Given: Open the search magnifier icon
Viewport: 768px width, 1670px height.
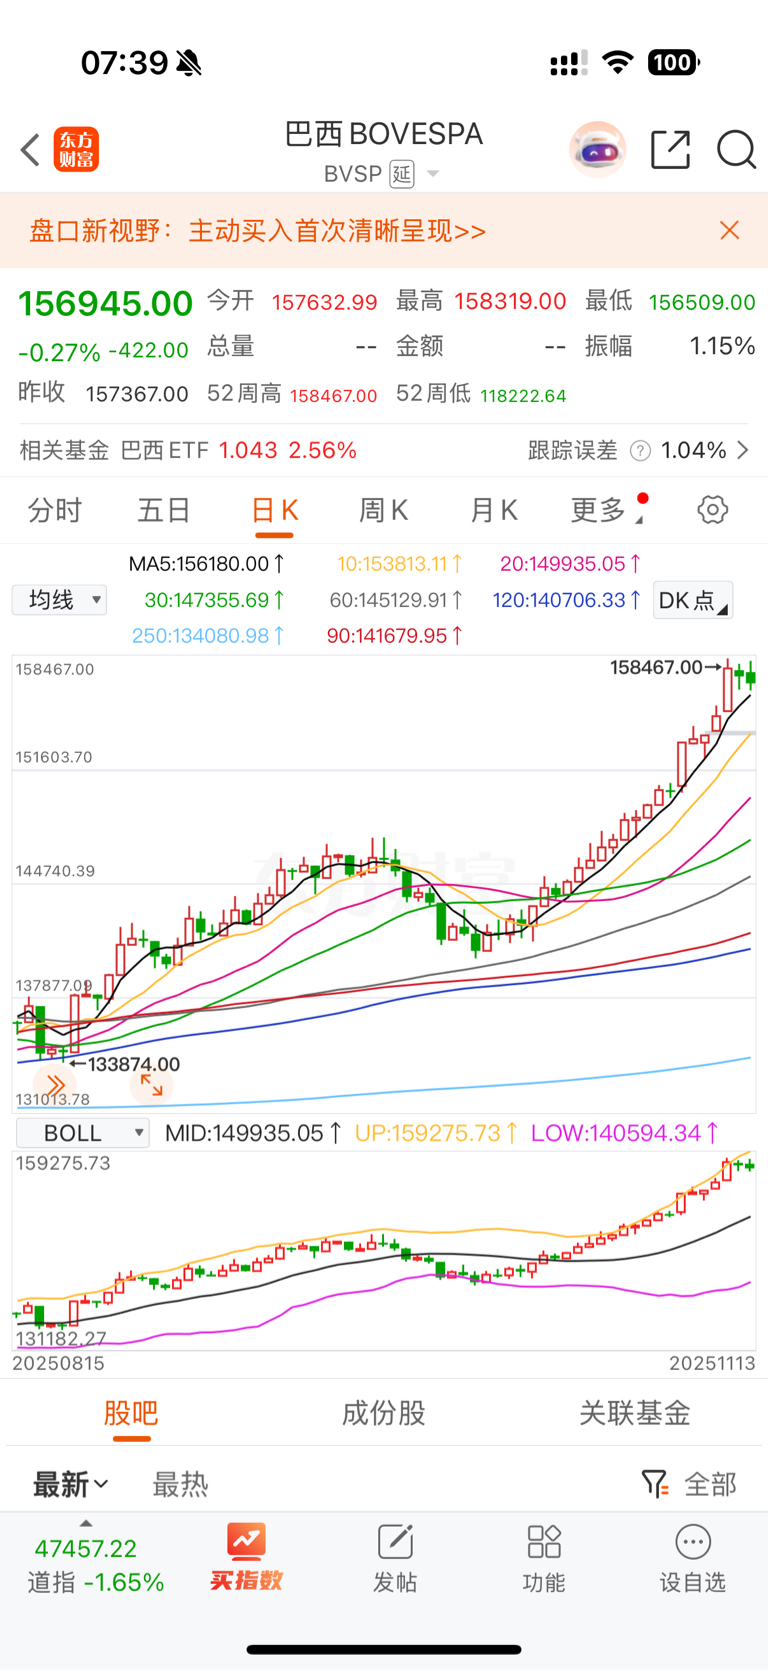Looking at the screenshot, I should click(736, 150).
